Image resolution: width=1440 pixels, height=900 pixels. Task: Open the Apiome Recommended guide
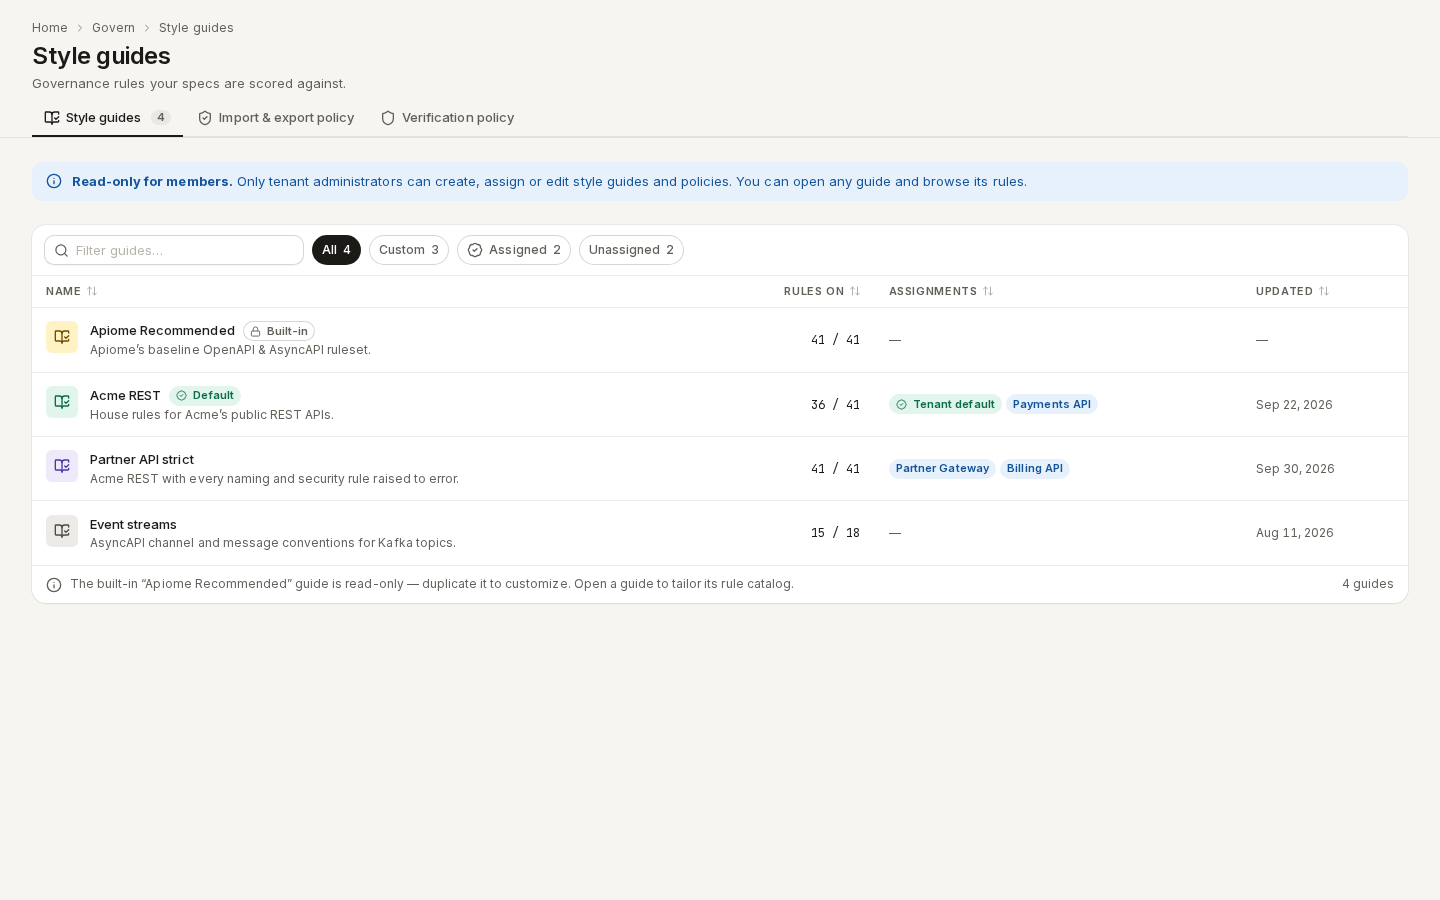click(162, 331)
